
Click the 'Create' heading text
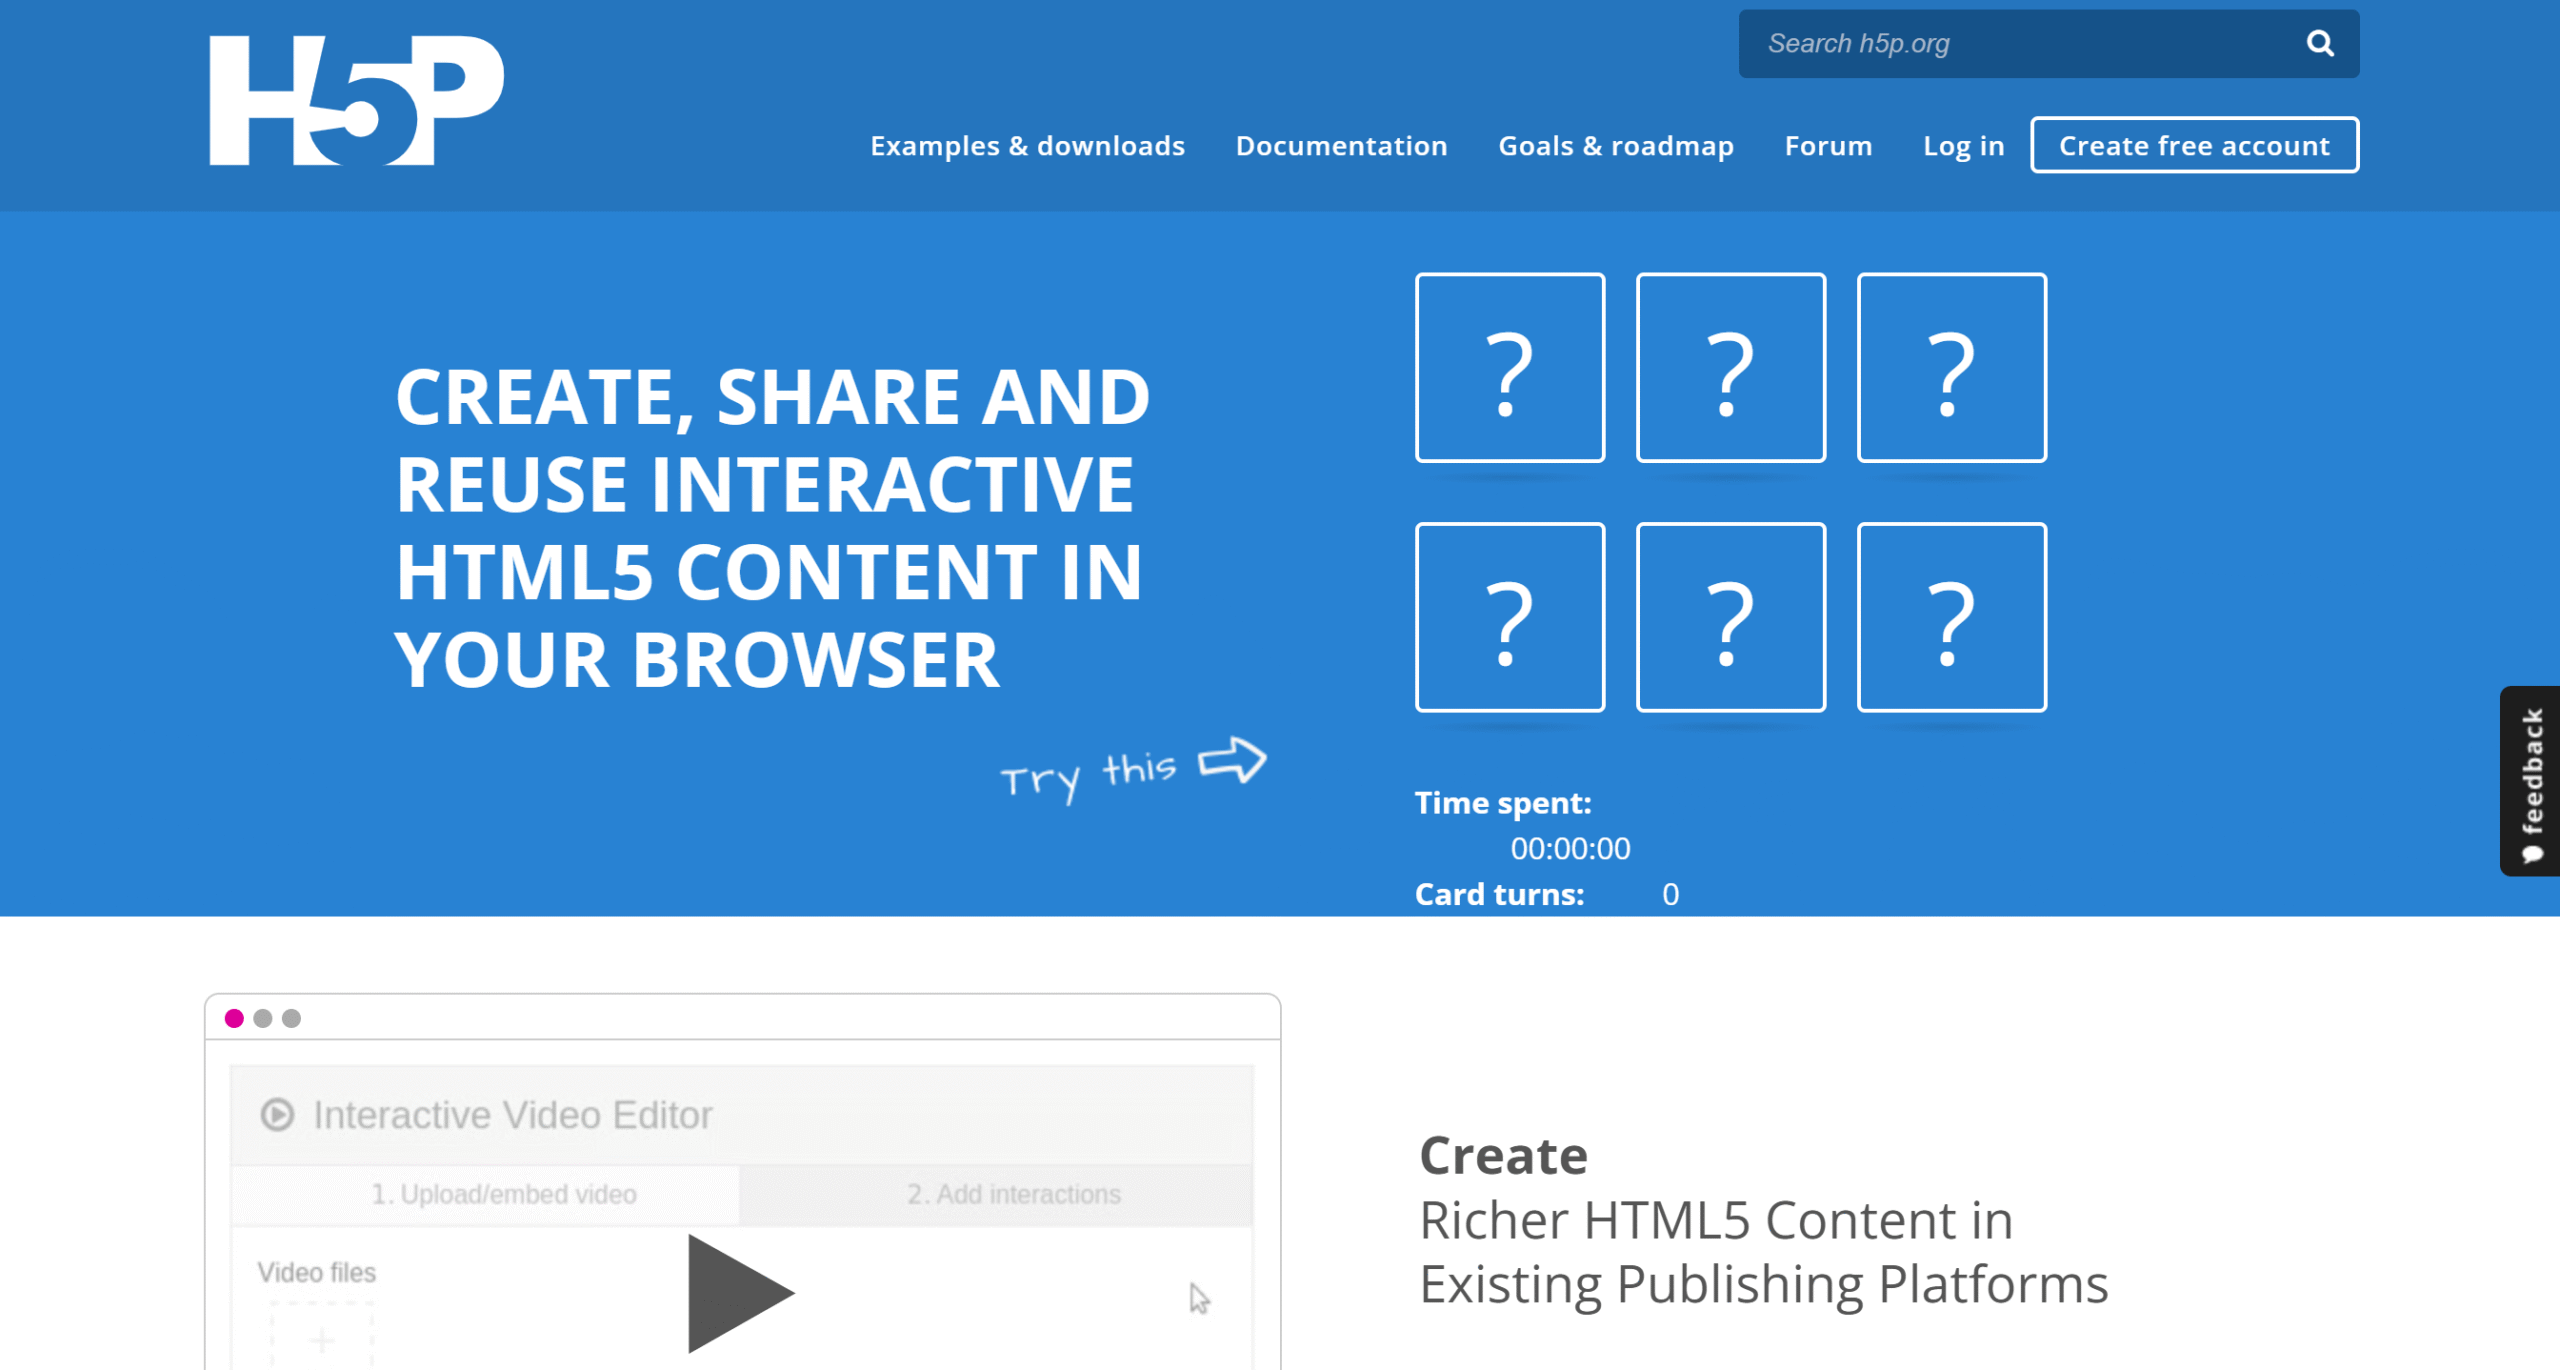point(1503,1156)
